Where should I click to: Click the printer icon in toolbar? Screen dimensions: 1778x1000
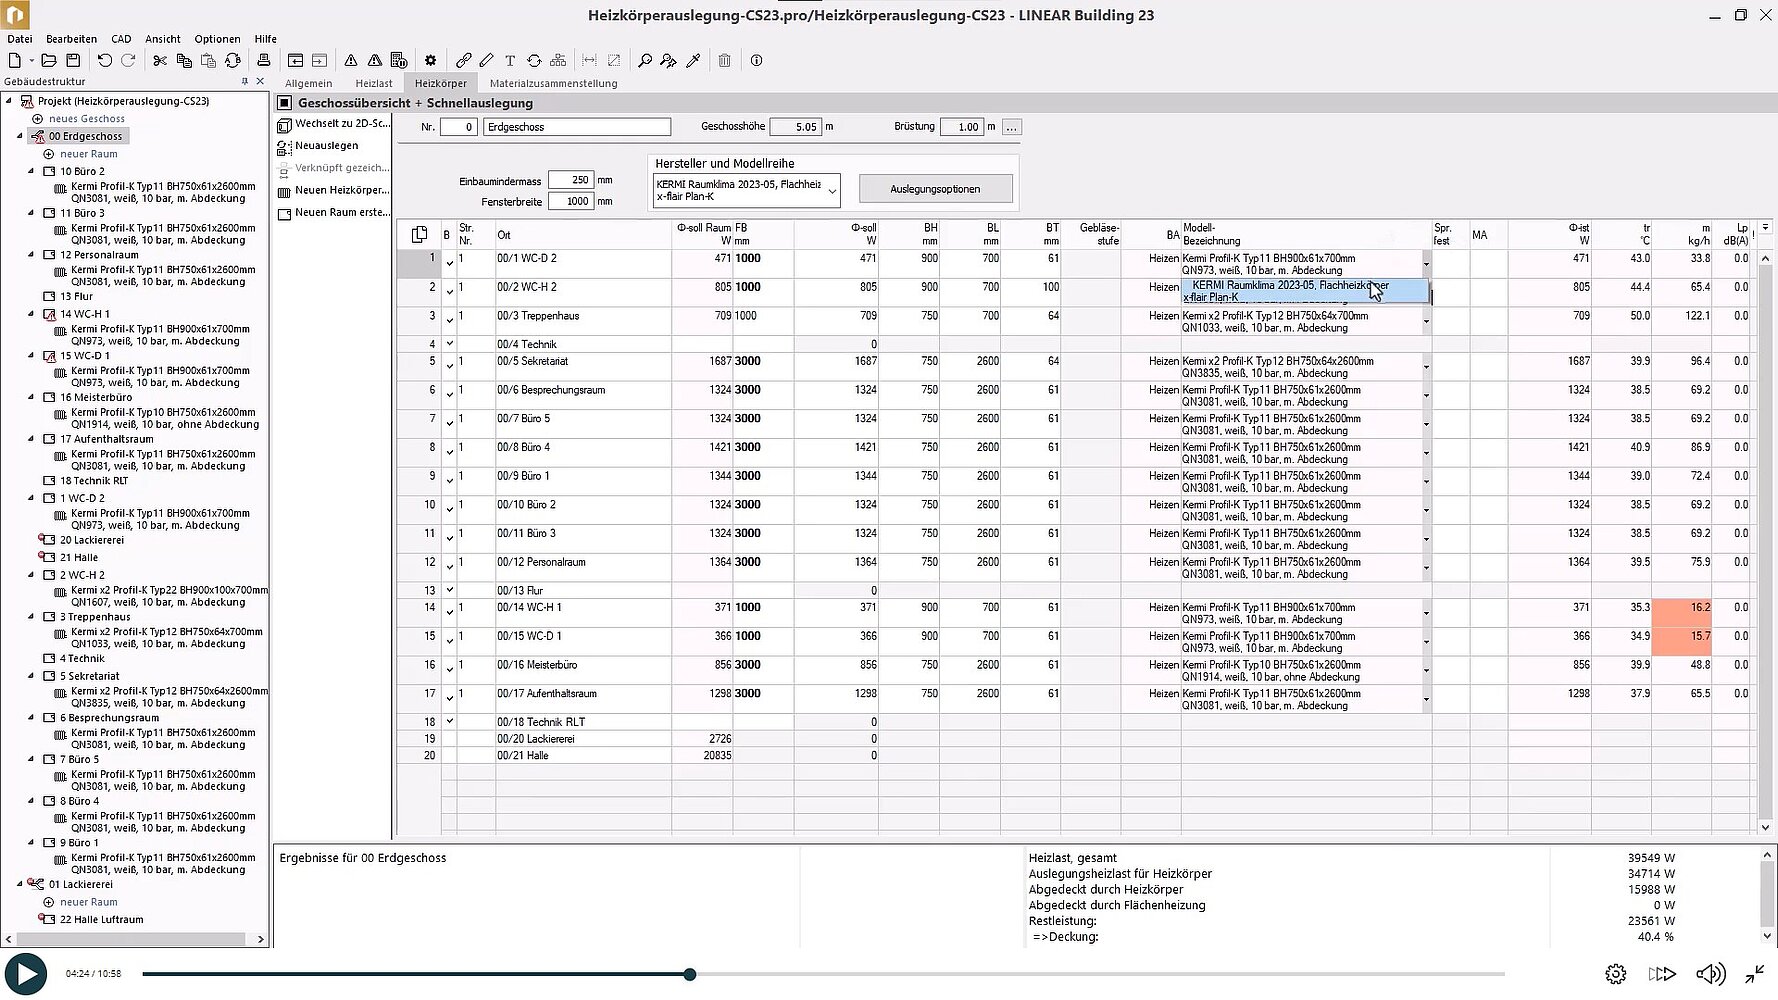[263, 61]
